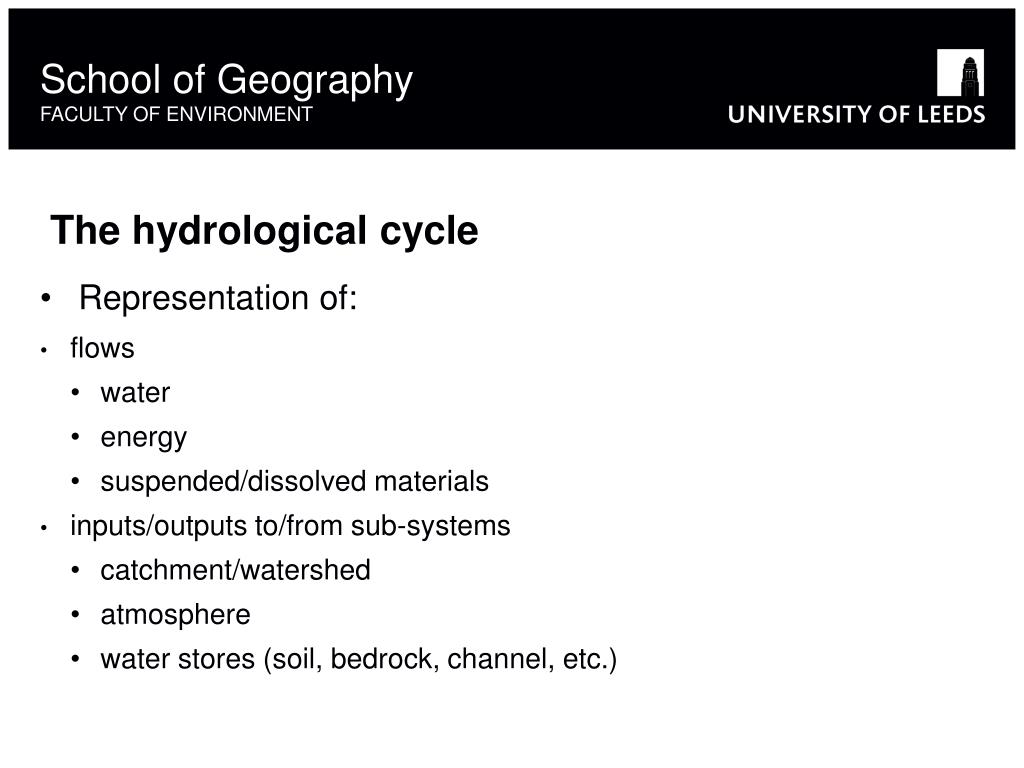Click the Representation of: bullet text
1024x768 pixels.
tap(217, 298)
